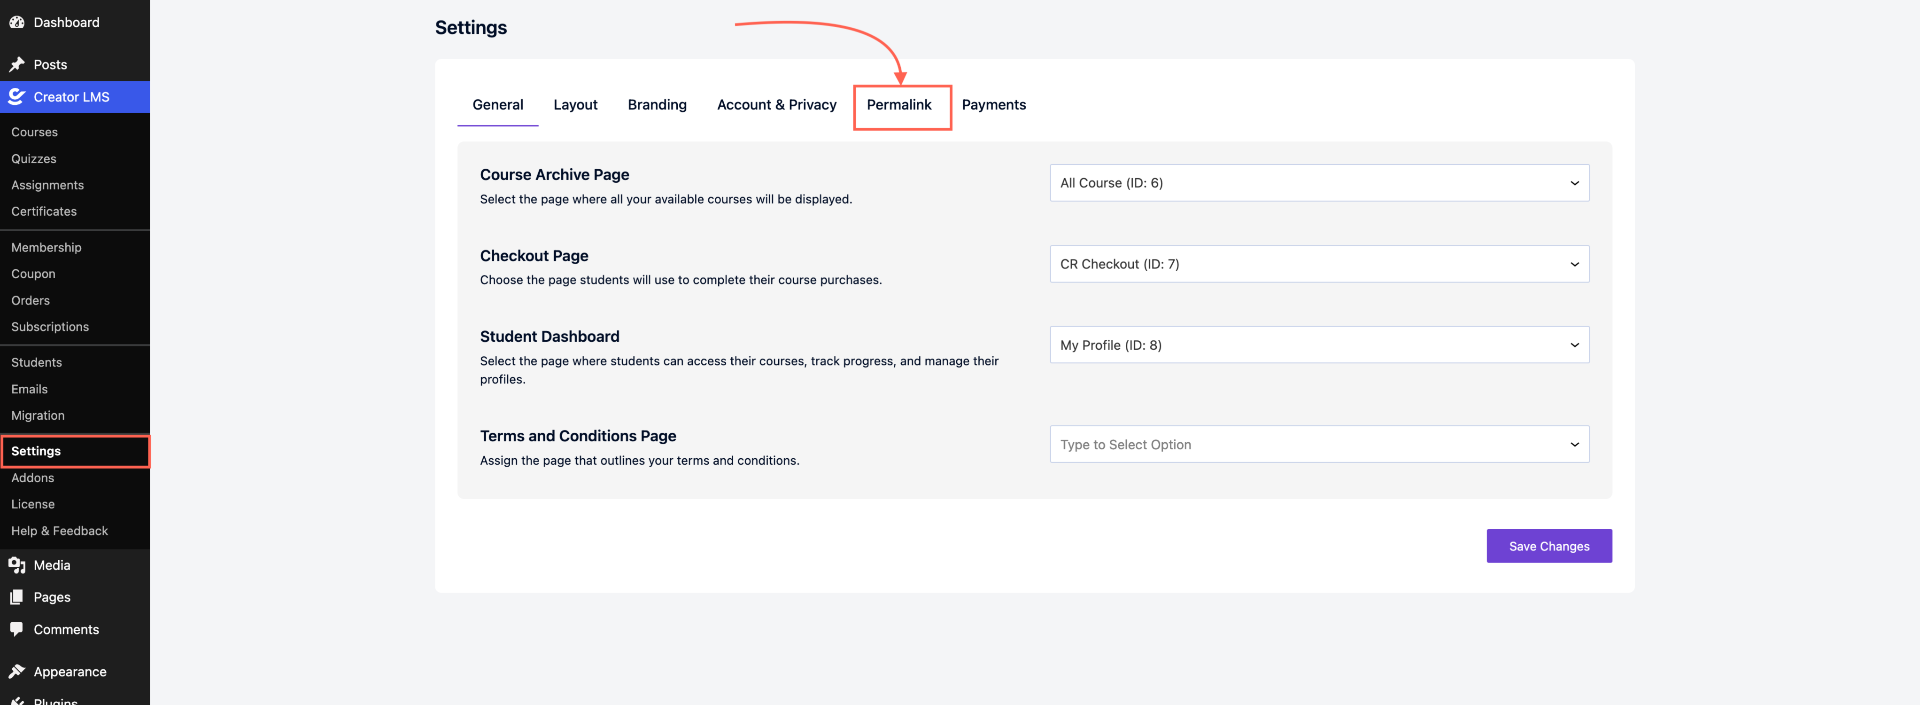The width and height of the screenshot is (1920, 705).
Task: Click the Comments bubble icon
Action: [17, 629]
